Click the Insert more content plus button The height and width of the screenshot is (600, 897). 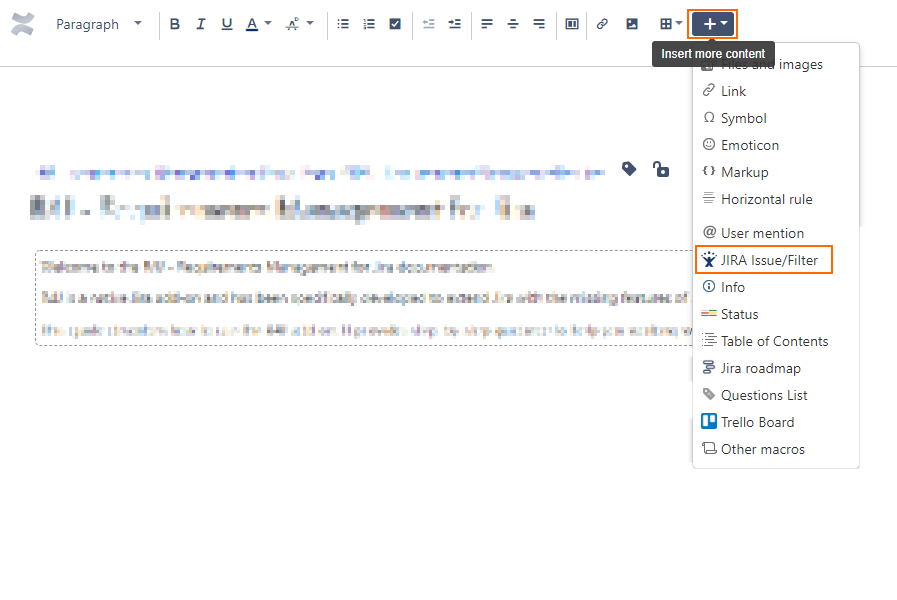point(712,24)
